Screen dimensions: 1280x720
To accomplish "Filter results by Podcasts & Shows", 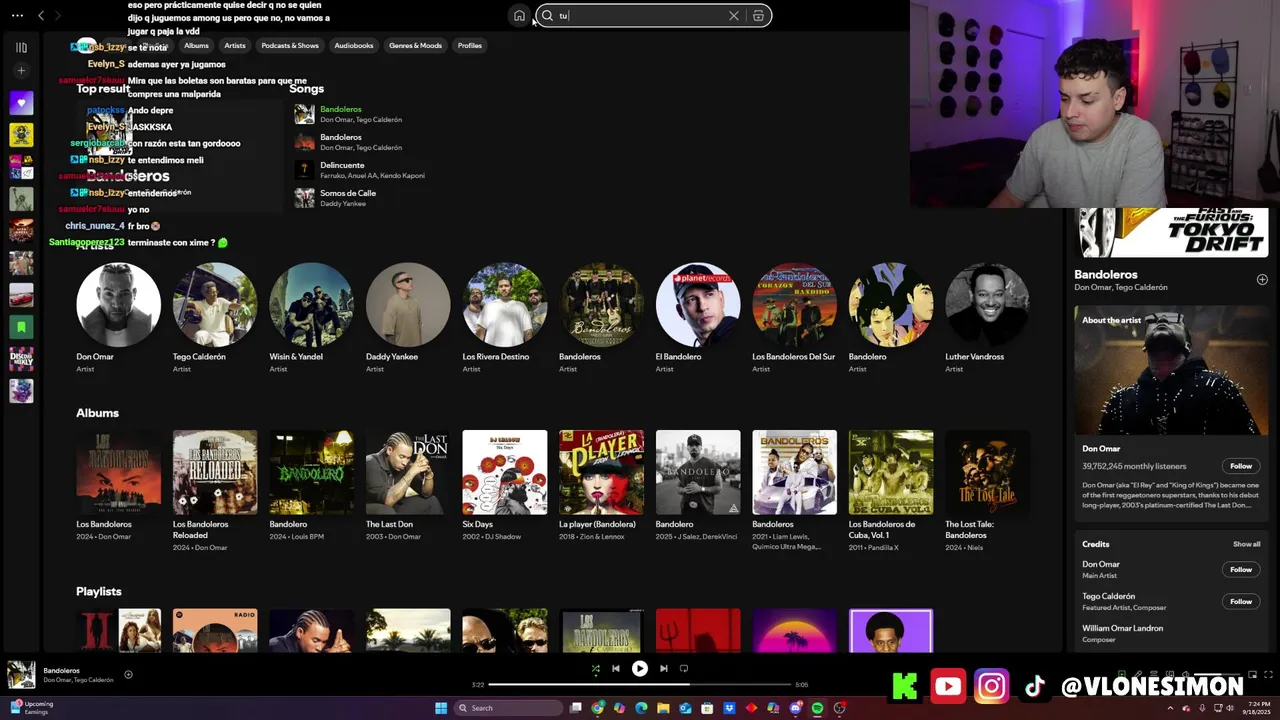I will pos(290,46).
